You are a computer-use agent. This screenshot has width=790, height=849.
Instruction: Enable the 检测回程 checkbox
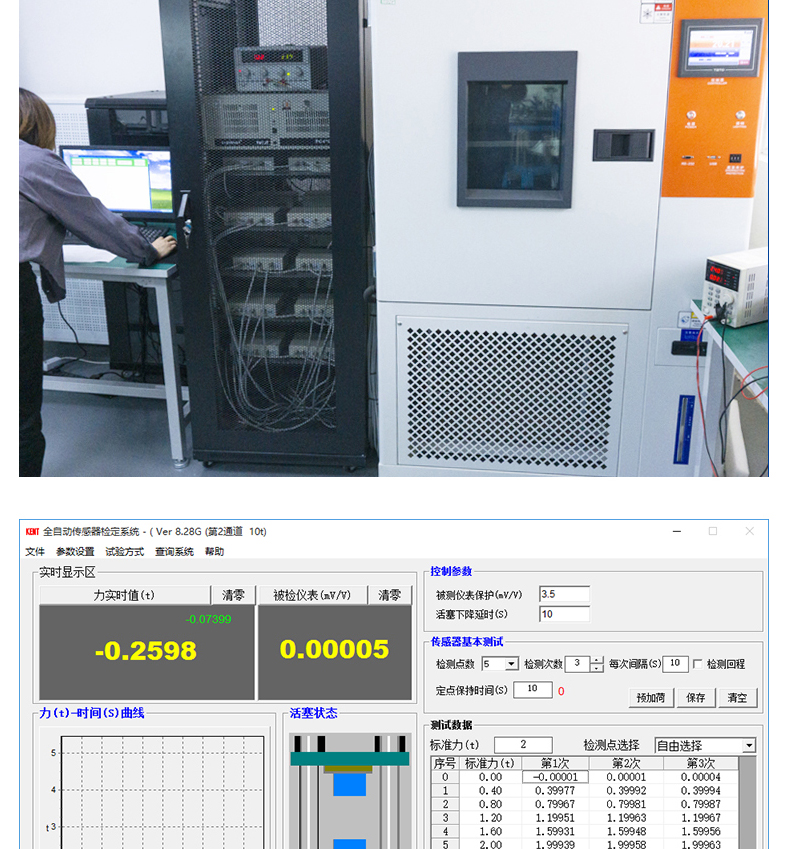click(698, 664)
